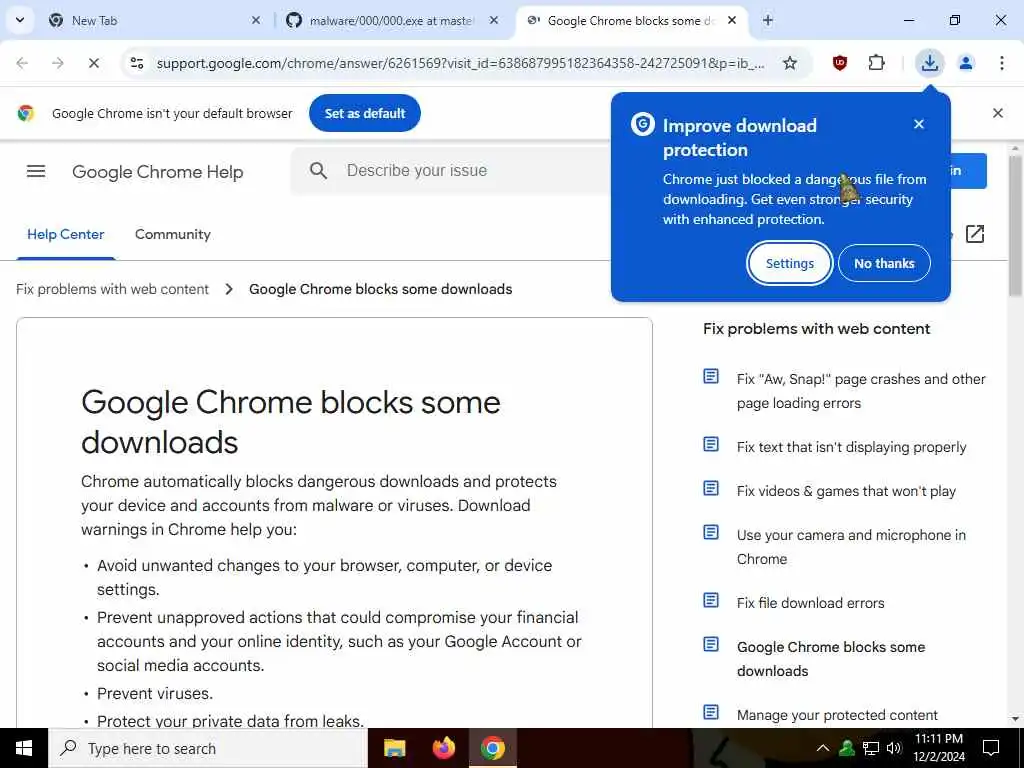Open Google Chrome blocks some downloads sidebar link
Viewport: 1024px width, 768px height.
(x=831, y=659)
